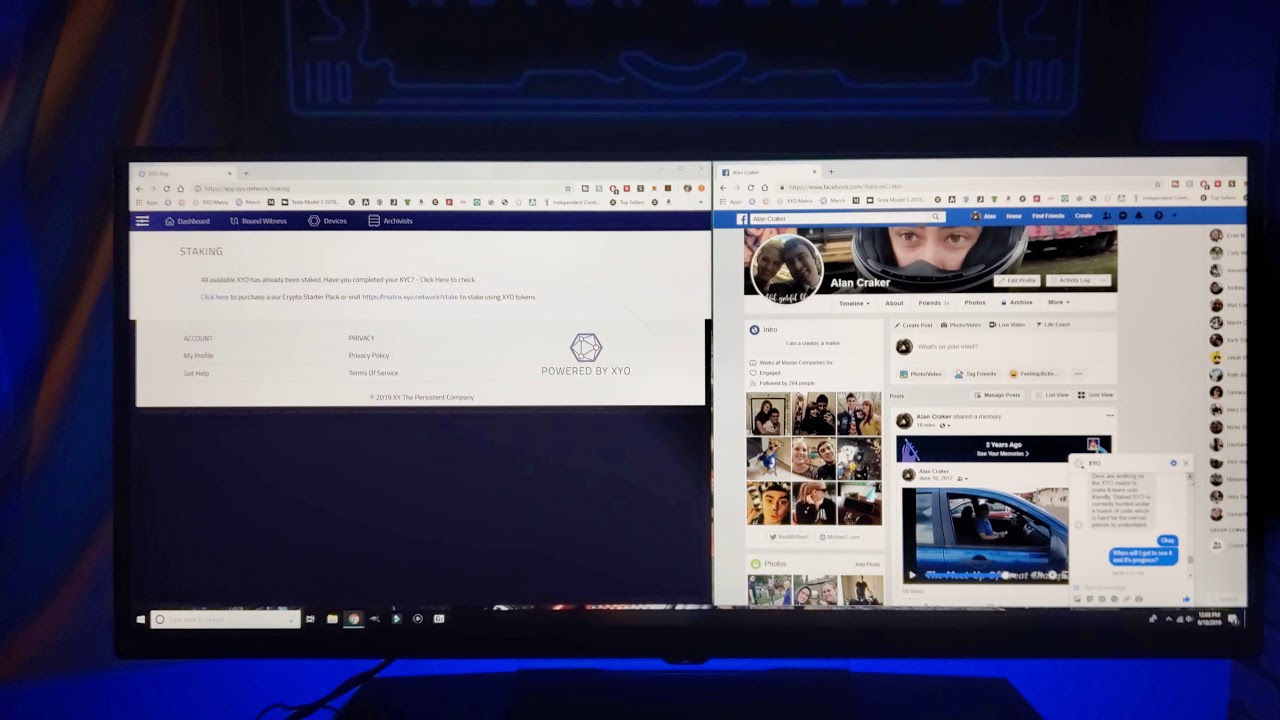Open the Apps bookmark in the XYO browser window
1280x720 pixels.
pos(148,202)
